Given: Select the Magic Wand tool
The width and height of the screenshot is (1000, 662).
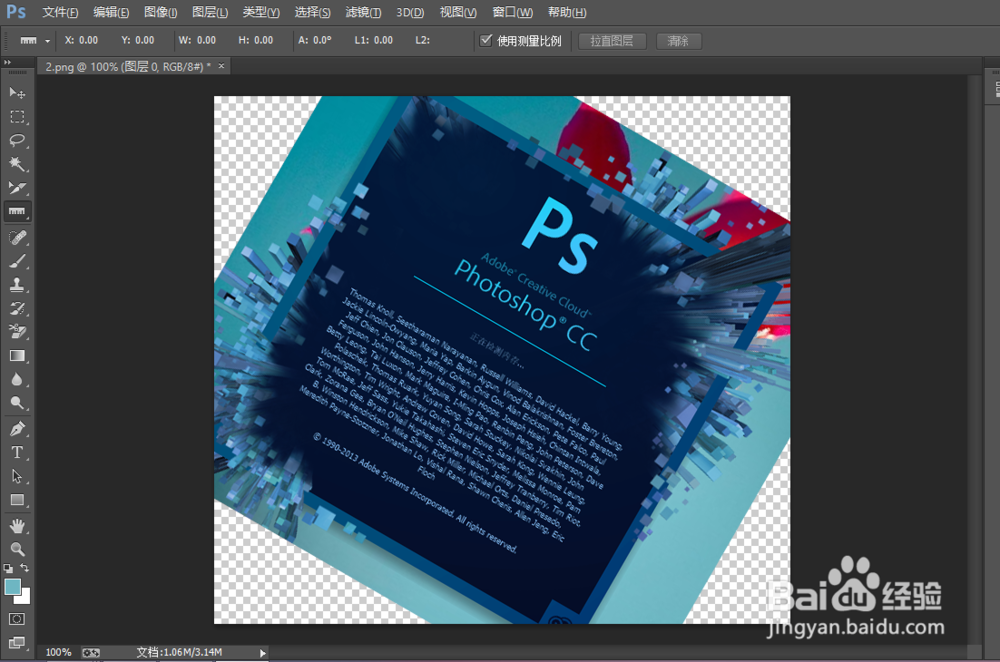Looking at the screenshot, I should coord(17,164).
